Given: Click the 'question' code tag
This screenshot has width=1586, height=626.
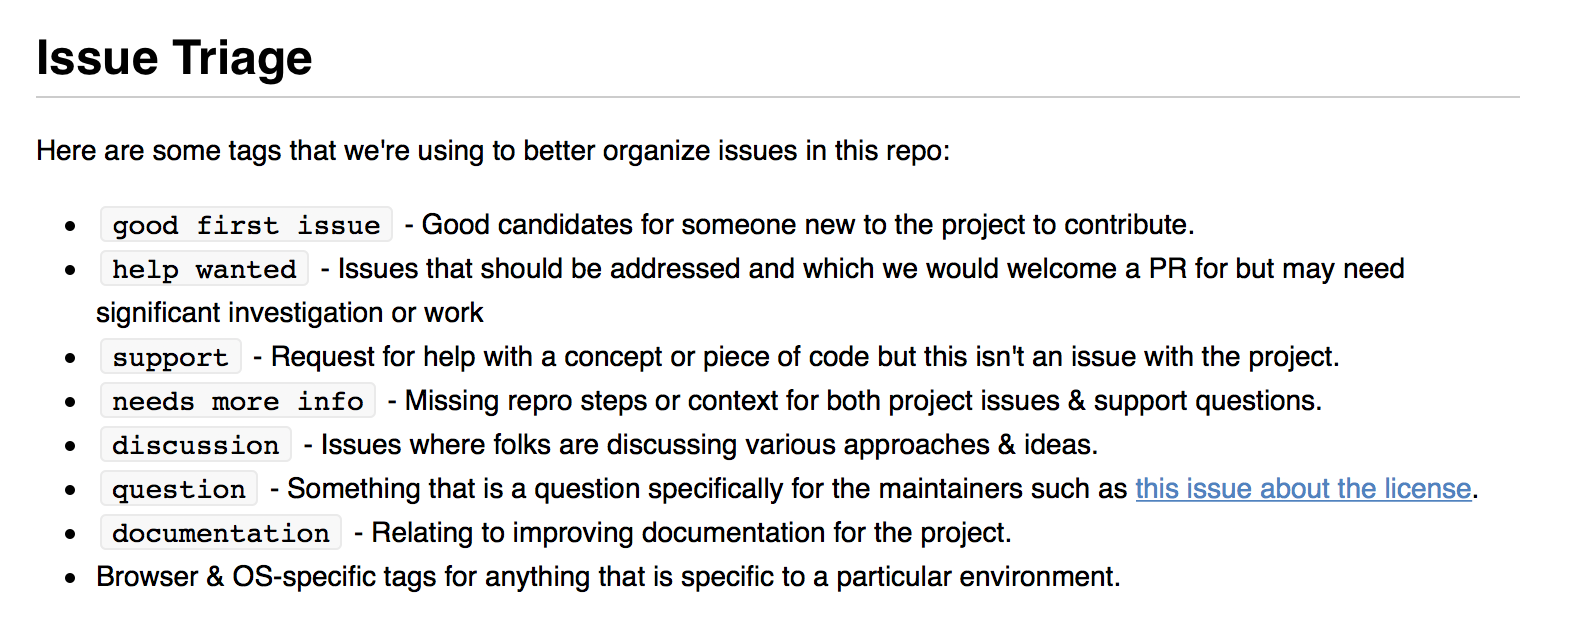Looking at the screenshot, I should [179, 489].
